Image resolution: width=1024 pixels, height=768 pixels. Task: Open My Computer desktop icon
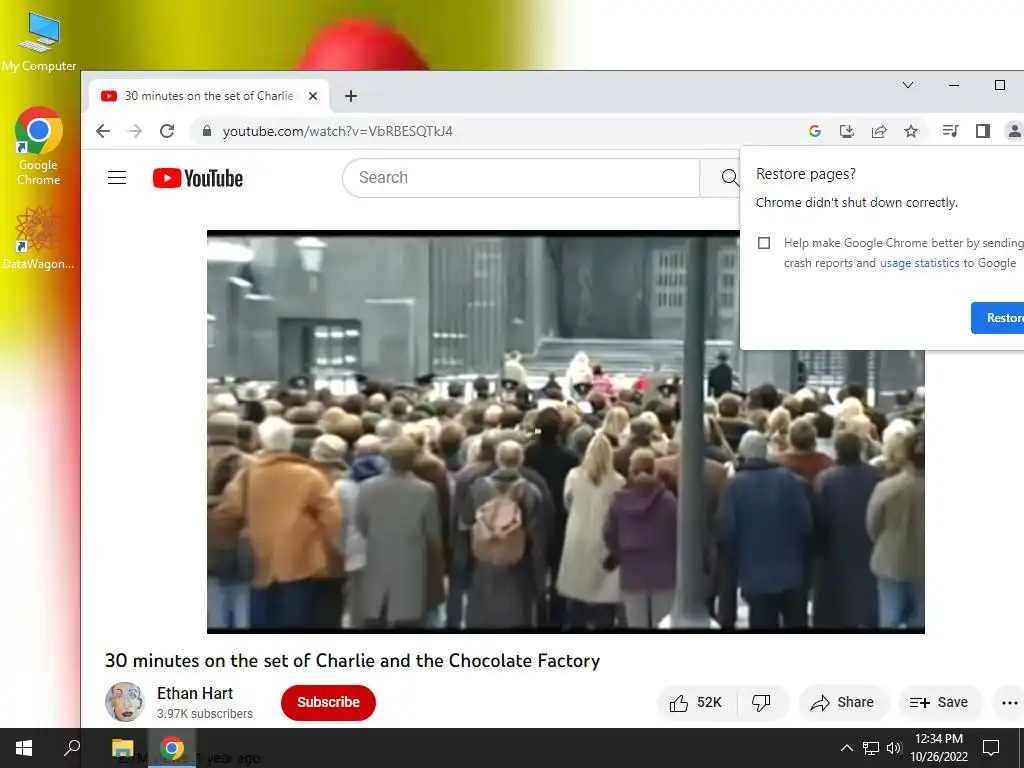click(39, 40)
